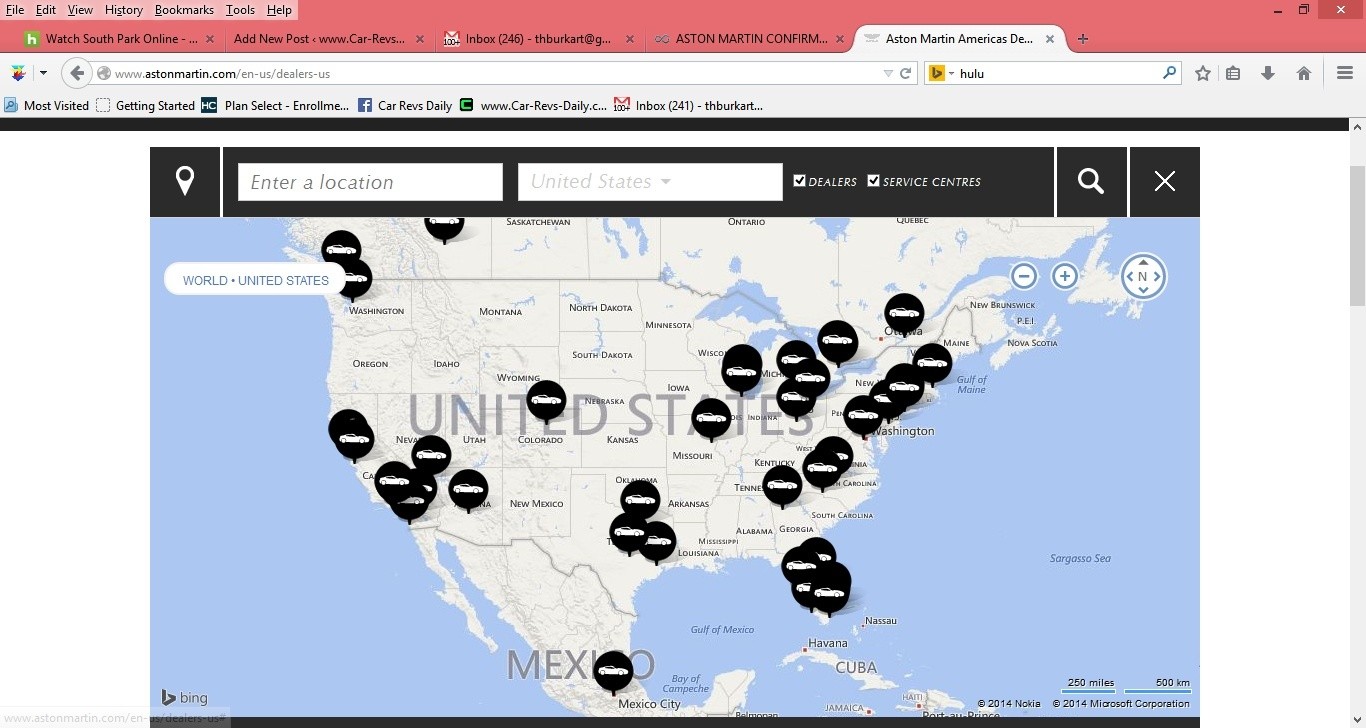The image size is (1366, 728).
Task: Click the UNITED STATES breadcrumb link
Action: (283, 280)
